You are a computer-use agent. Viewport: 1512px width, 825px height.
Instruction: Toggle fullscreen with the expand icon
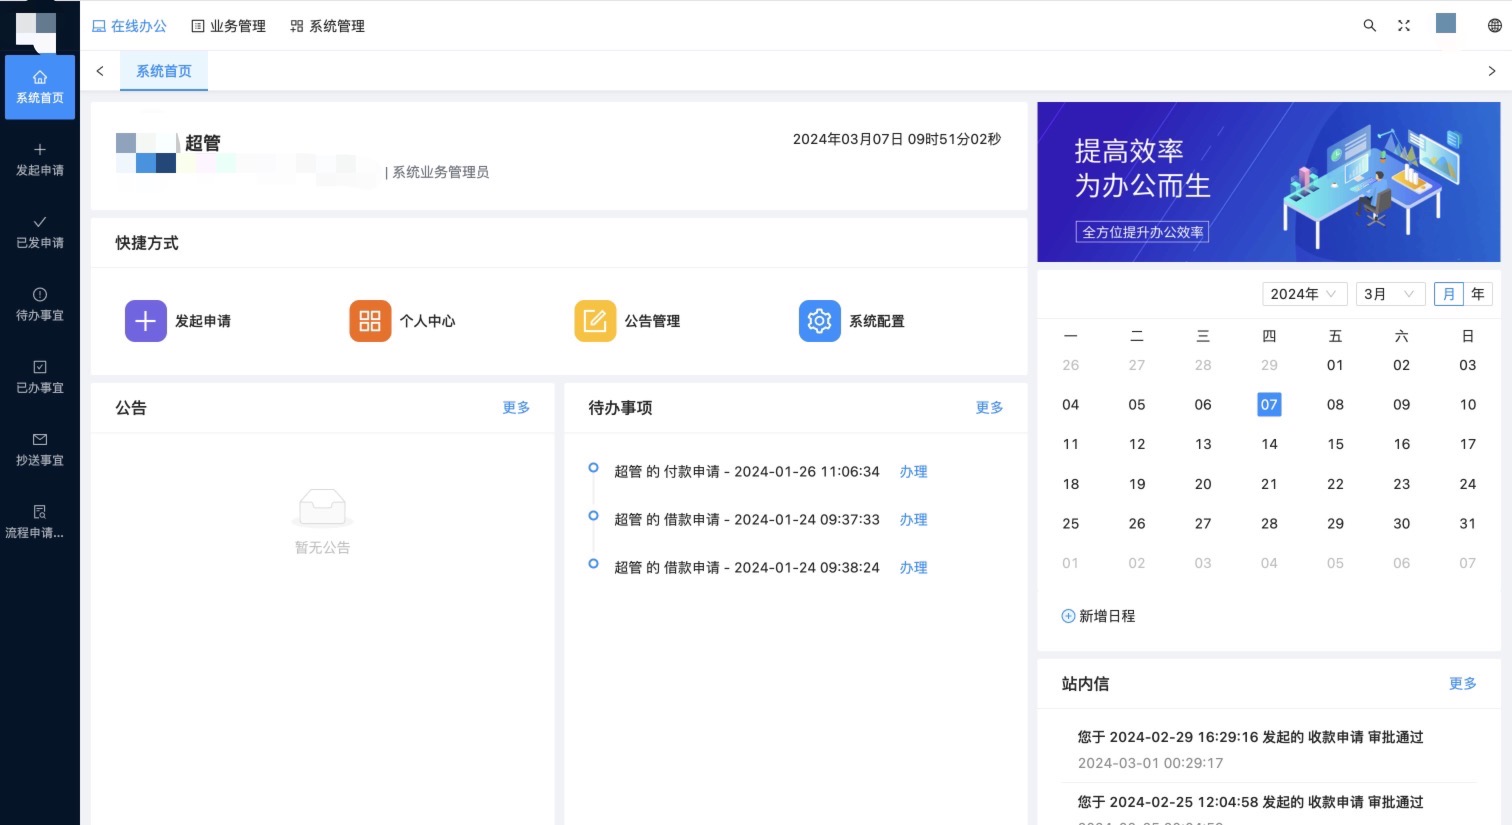coord(1404,26)
